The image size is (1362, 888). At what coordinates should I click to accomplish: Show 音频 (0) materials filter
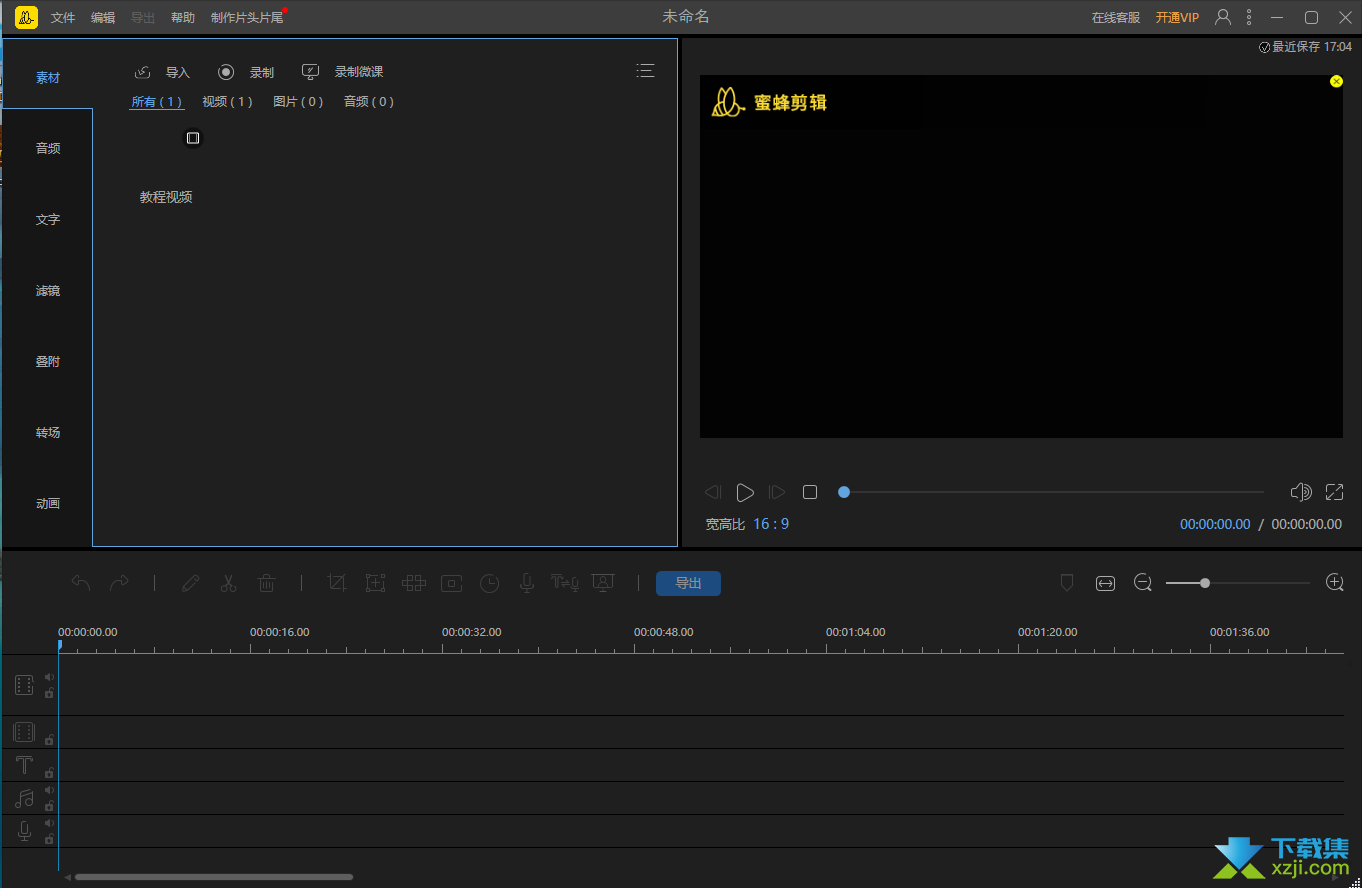click(x=369, y=102)
